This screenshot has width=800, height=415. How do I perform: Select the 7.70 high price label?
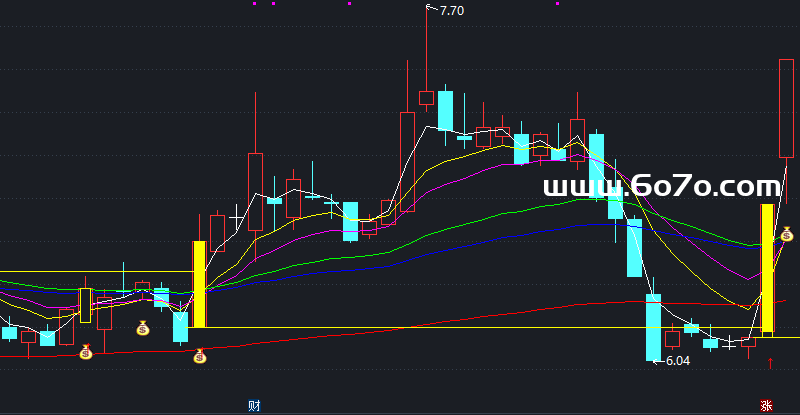pos(449,11)
